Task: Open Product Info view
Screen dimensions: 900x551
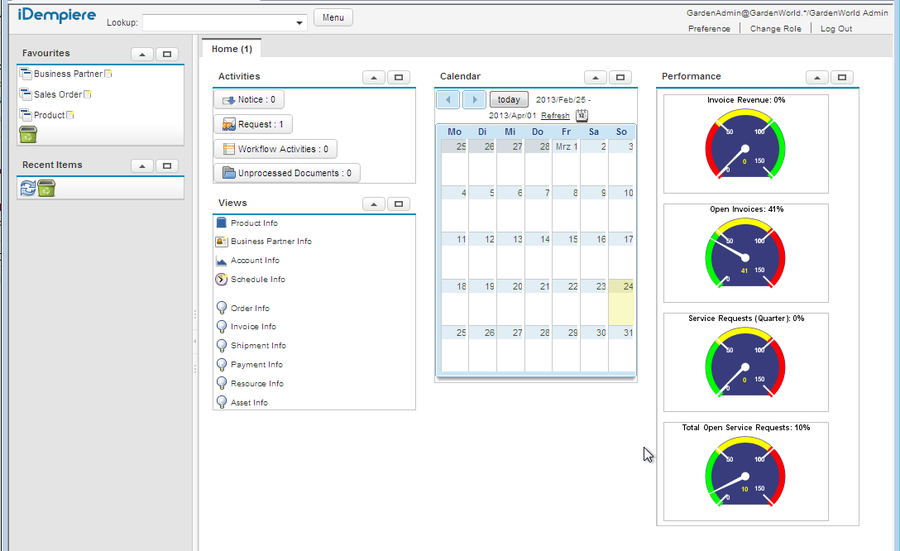Action: click(x=254, y=223)
